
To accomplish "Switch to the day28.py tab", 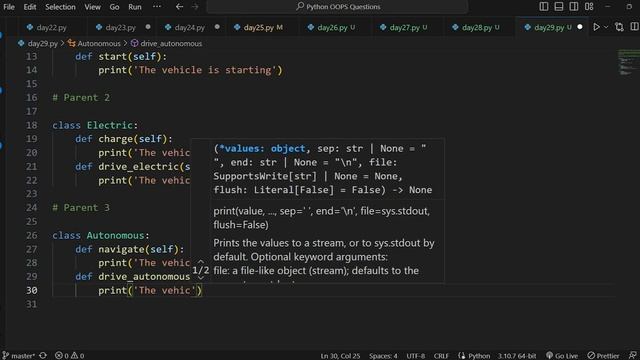I will 477,27.
